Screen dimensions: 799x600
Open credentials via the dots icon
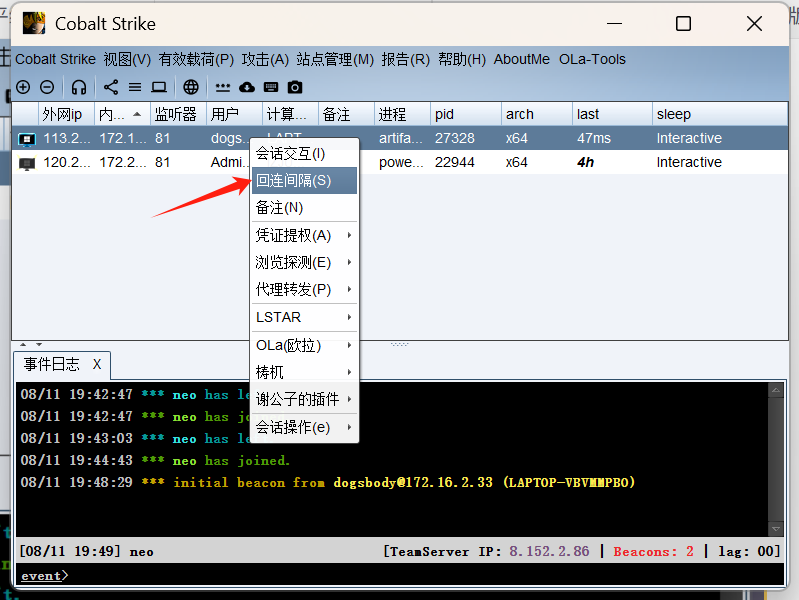pyautogui.click(x=223, y=88)
